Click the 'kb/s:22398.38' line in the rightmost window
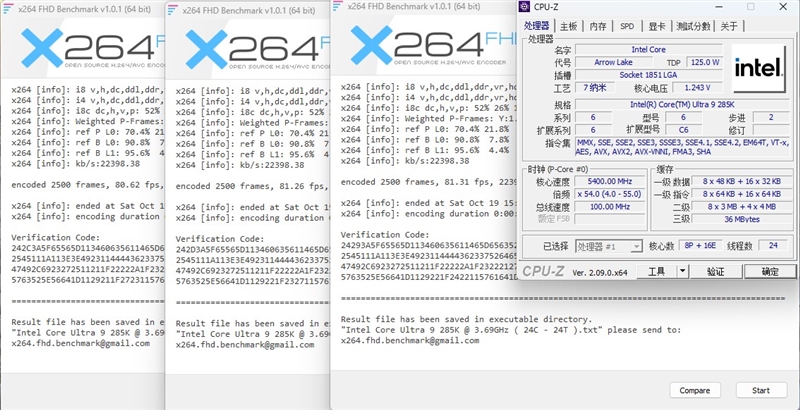This screenshot has width=800, height=410. [405, 161]
